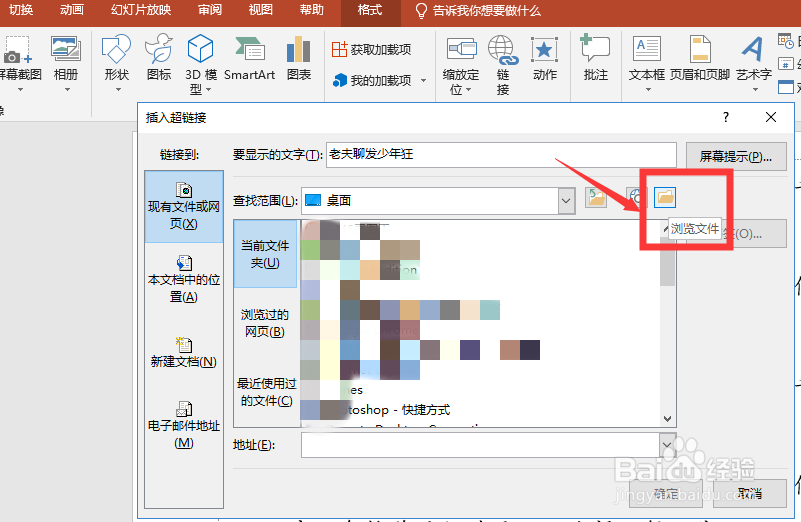Open the View tab
The image size is (801, 522).
click(261, 10)
